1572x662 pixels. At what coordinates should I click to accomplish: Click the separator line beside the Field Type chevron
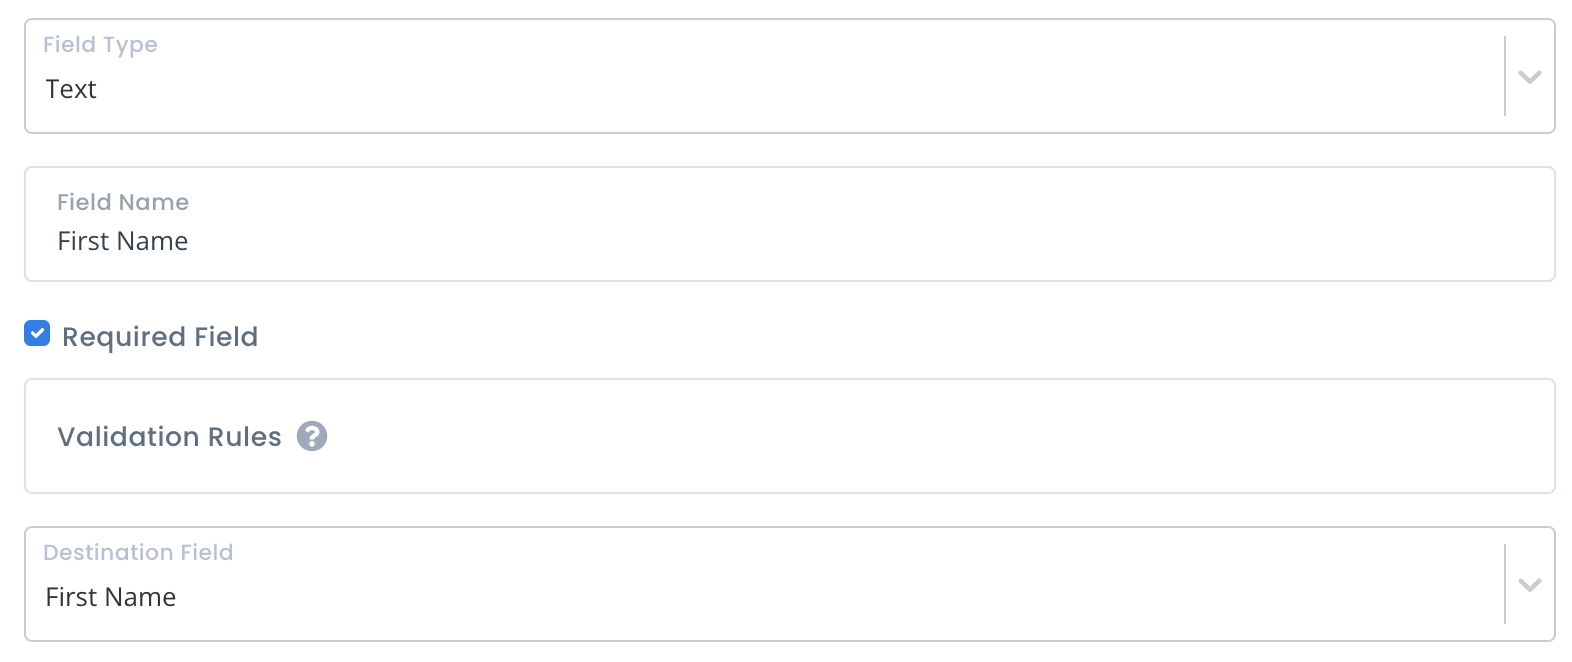click(x=1505, y=76)
